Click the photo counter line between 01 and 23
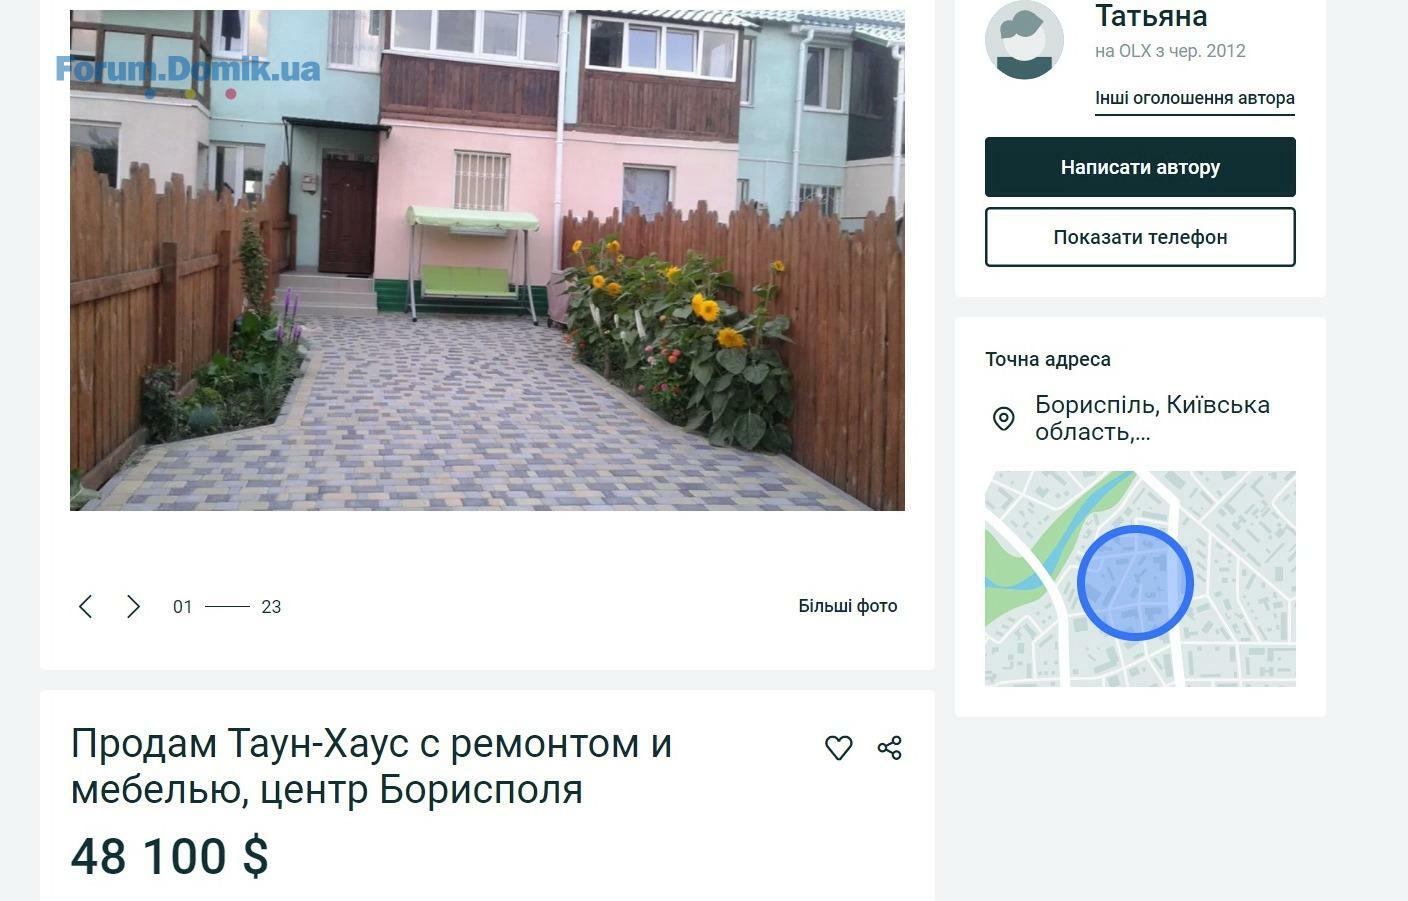The image size is (1408, 901). pos(227,606)
